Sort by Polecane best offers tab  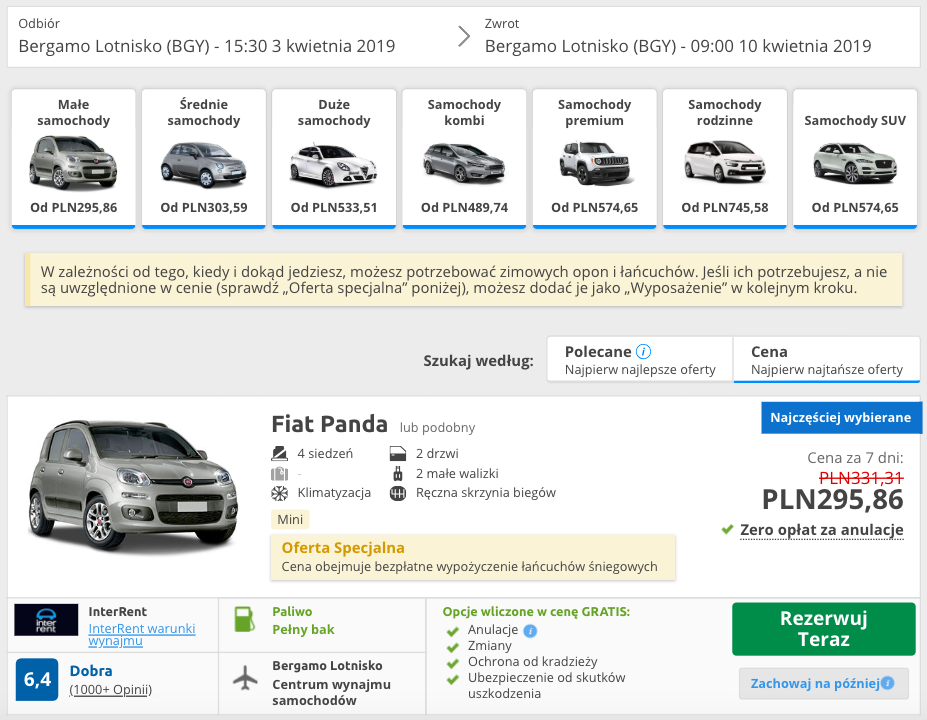[x=640, y=359]
